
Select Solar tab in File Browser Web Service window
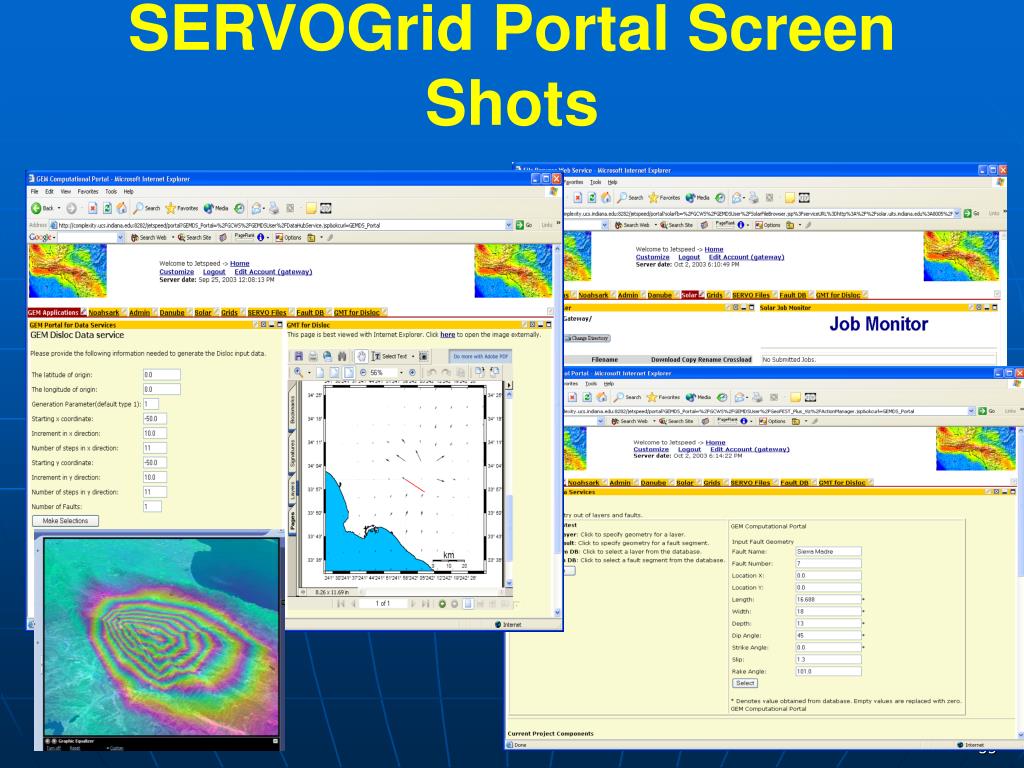(x=689, y=295)
